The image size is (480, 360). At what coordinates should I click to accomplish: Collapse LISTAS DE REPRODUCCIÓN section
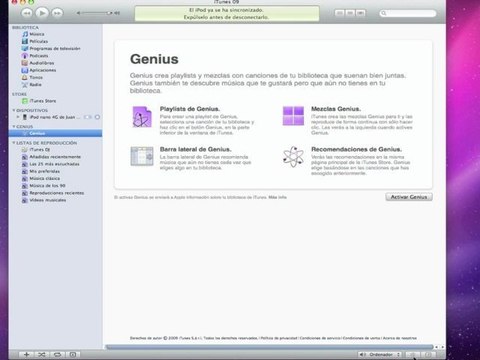[x=14, y=143]
